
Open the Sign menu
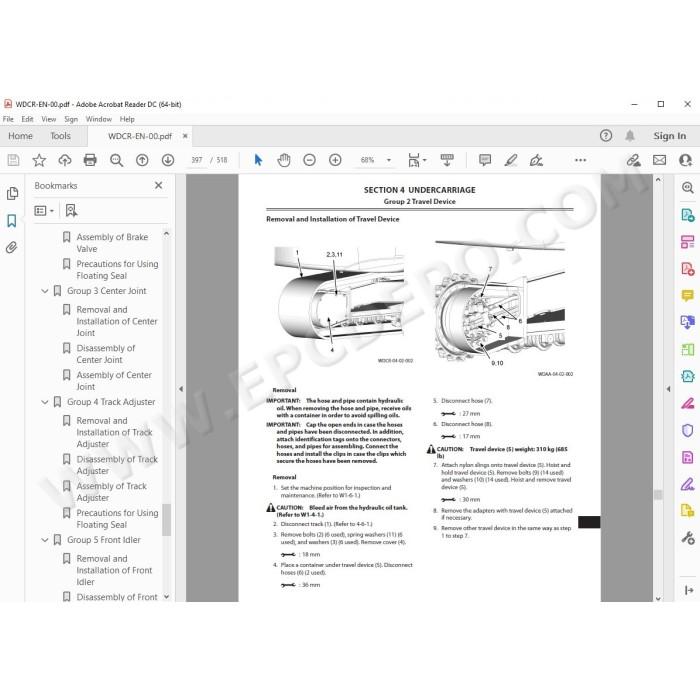coord(71,119)
